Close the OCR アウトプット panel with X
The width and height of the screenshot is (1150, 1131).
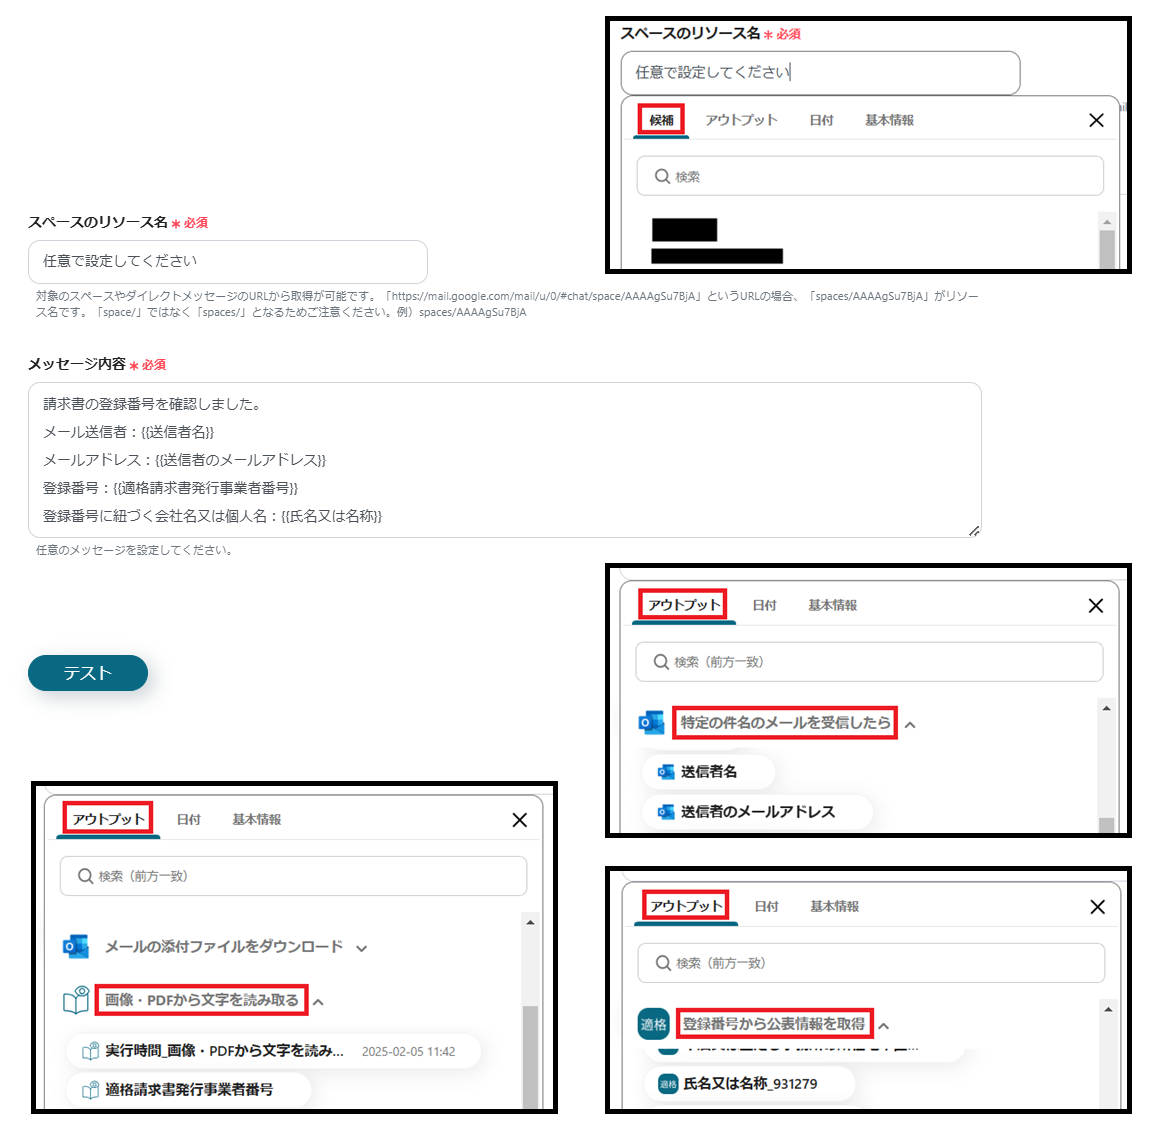[x=519, y=820]
